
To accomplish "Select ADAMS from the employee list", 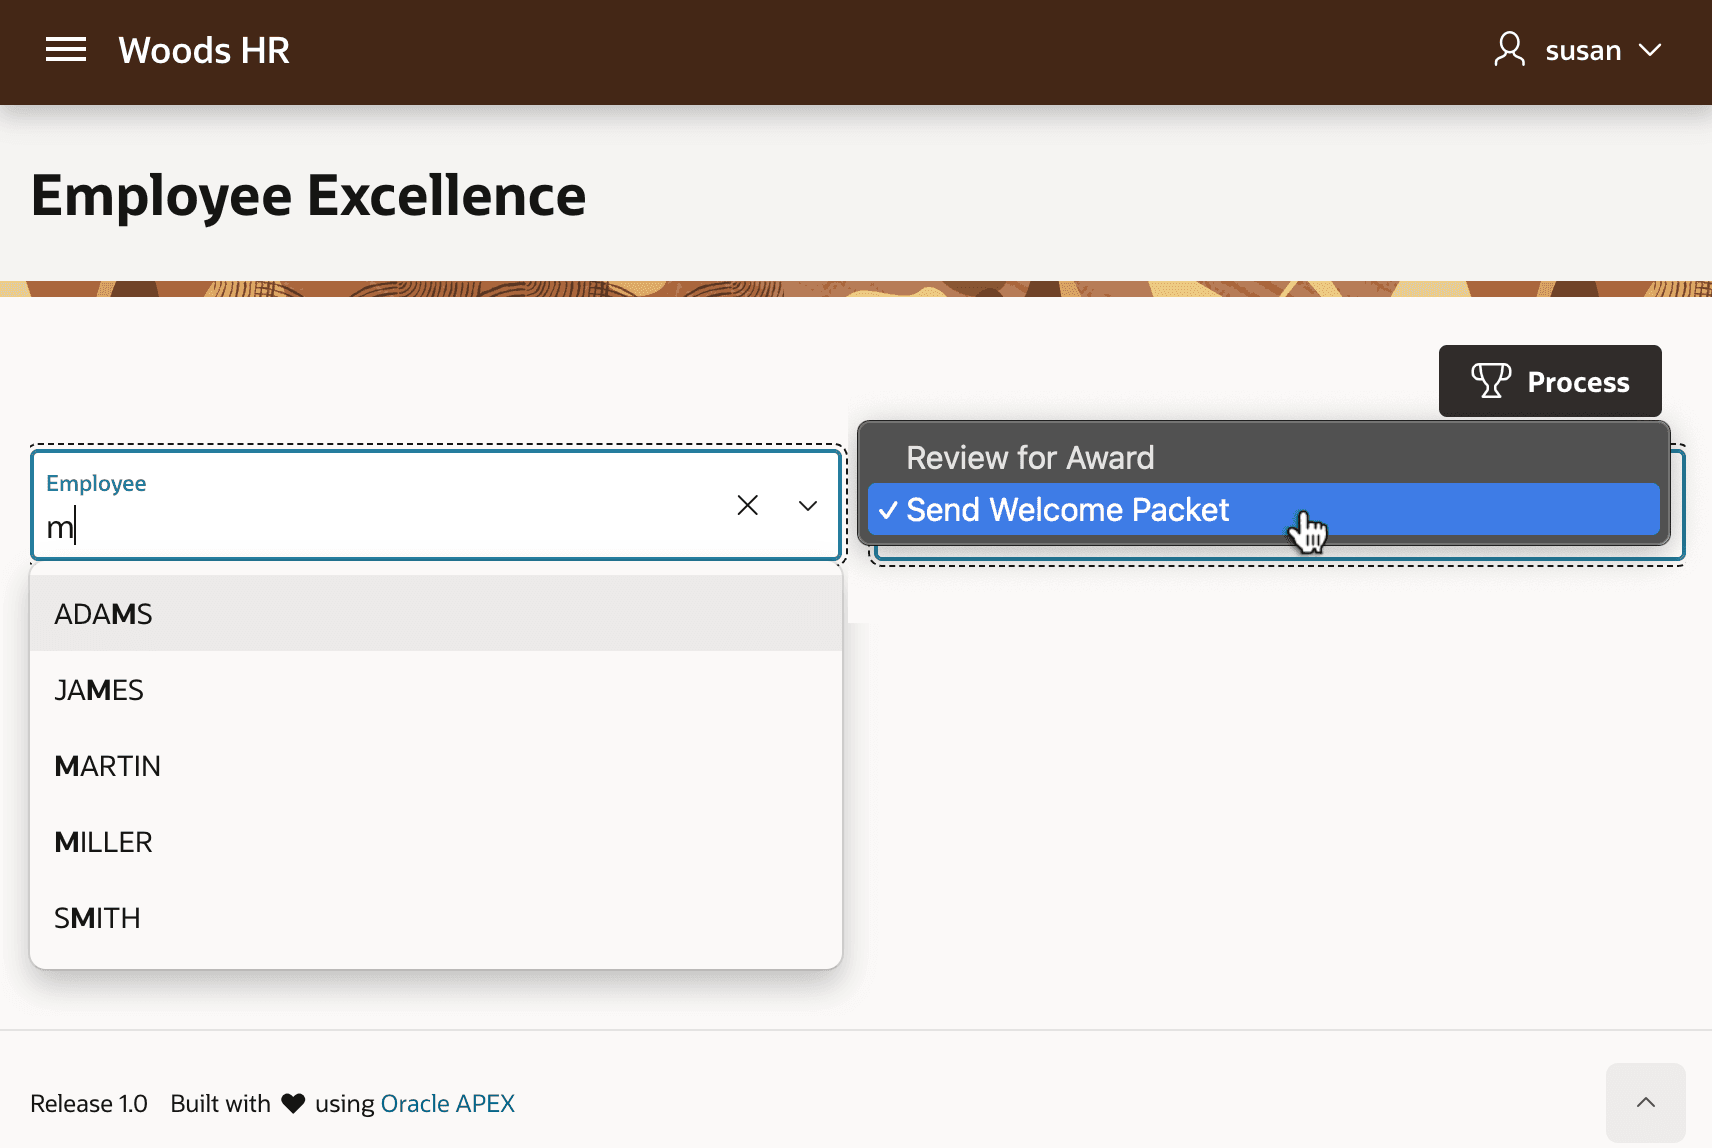I will click(436, 613).
